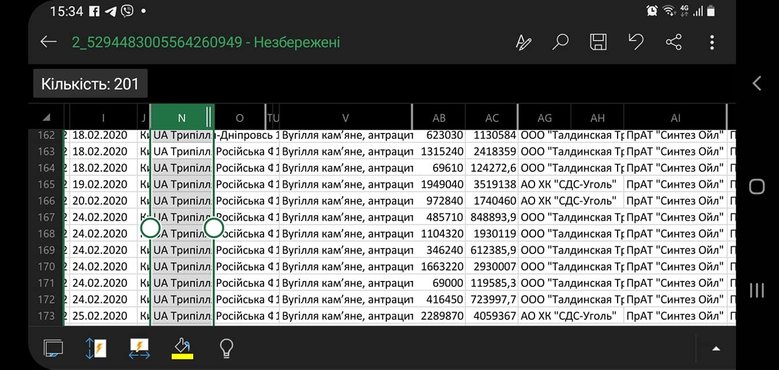Open the side edge panel chevron

(757, 83)
